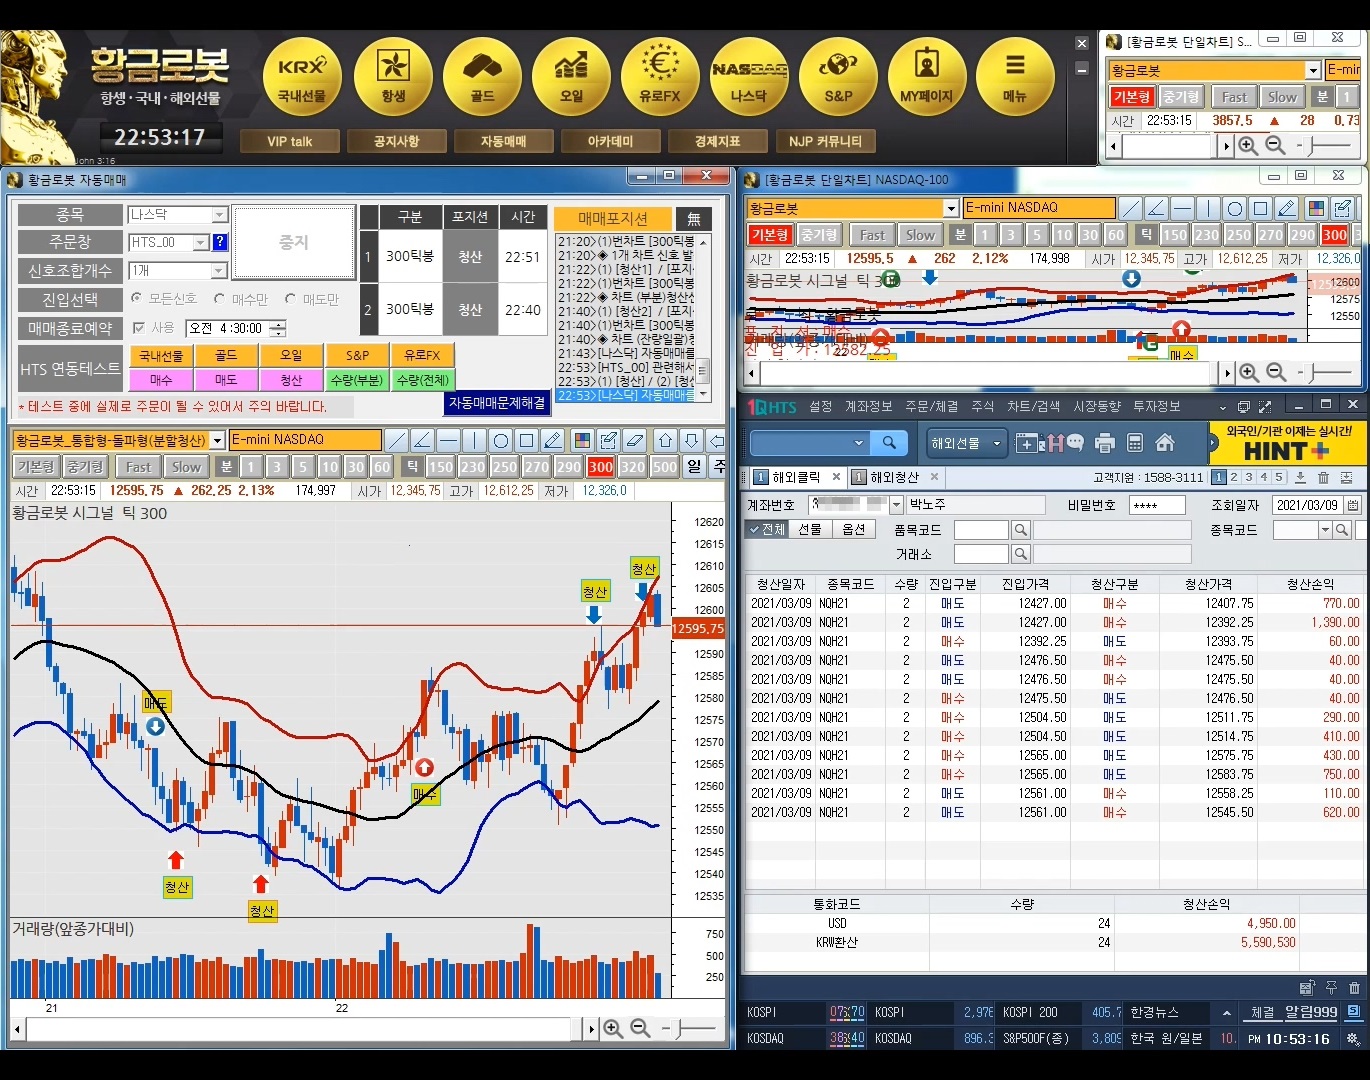Click the blue question mark help icon
1370x1080 pixels.
(220, 242)
